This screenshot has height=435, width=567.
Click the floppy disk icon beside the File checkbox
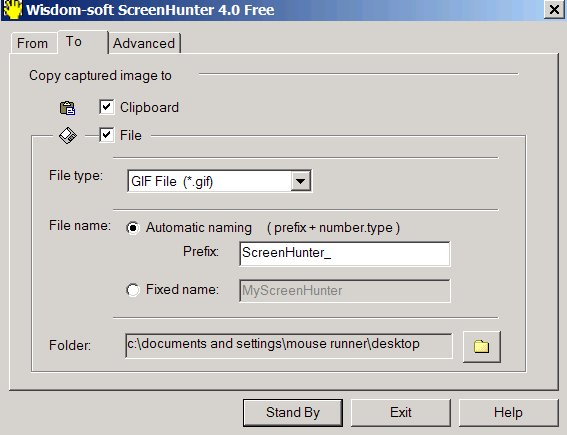pos(68,136)
